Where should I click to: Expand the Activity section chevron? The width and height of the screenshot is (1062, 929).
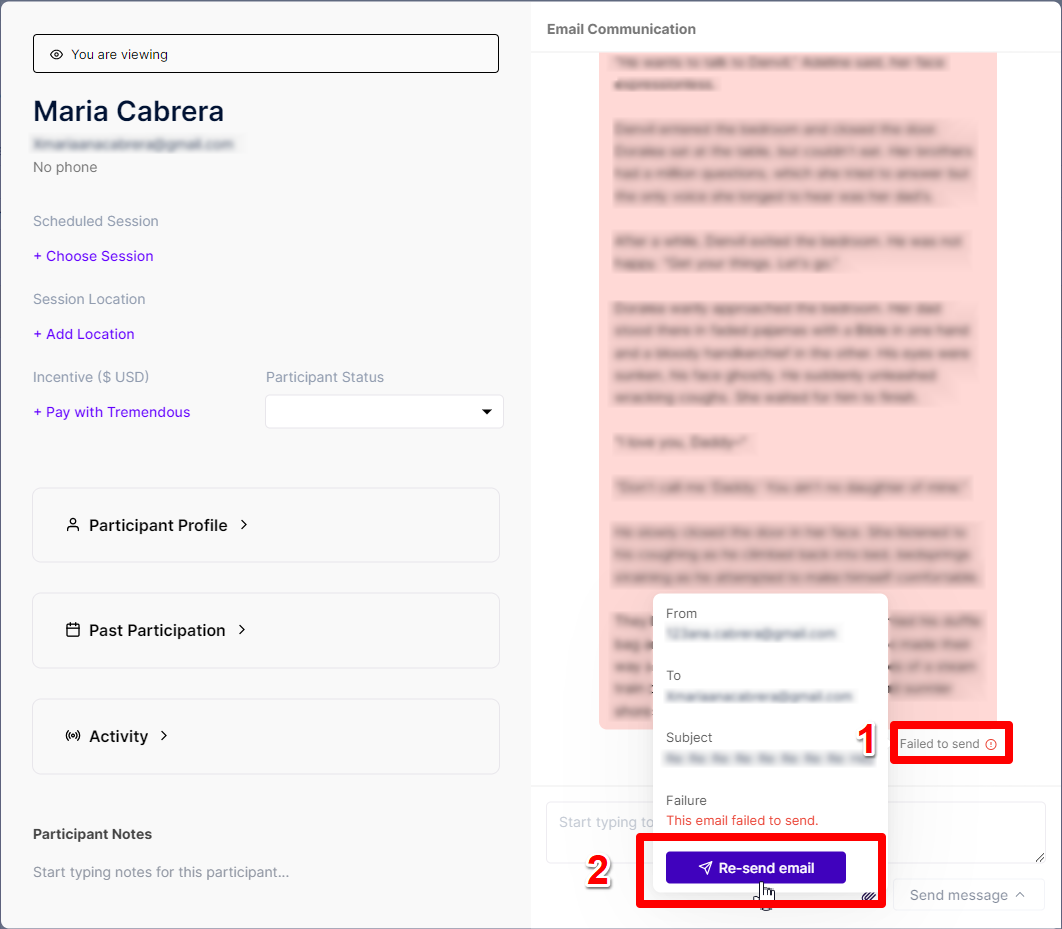pyautogui.click(x=164, y=736)
